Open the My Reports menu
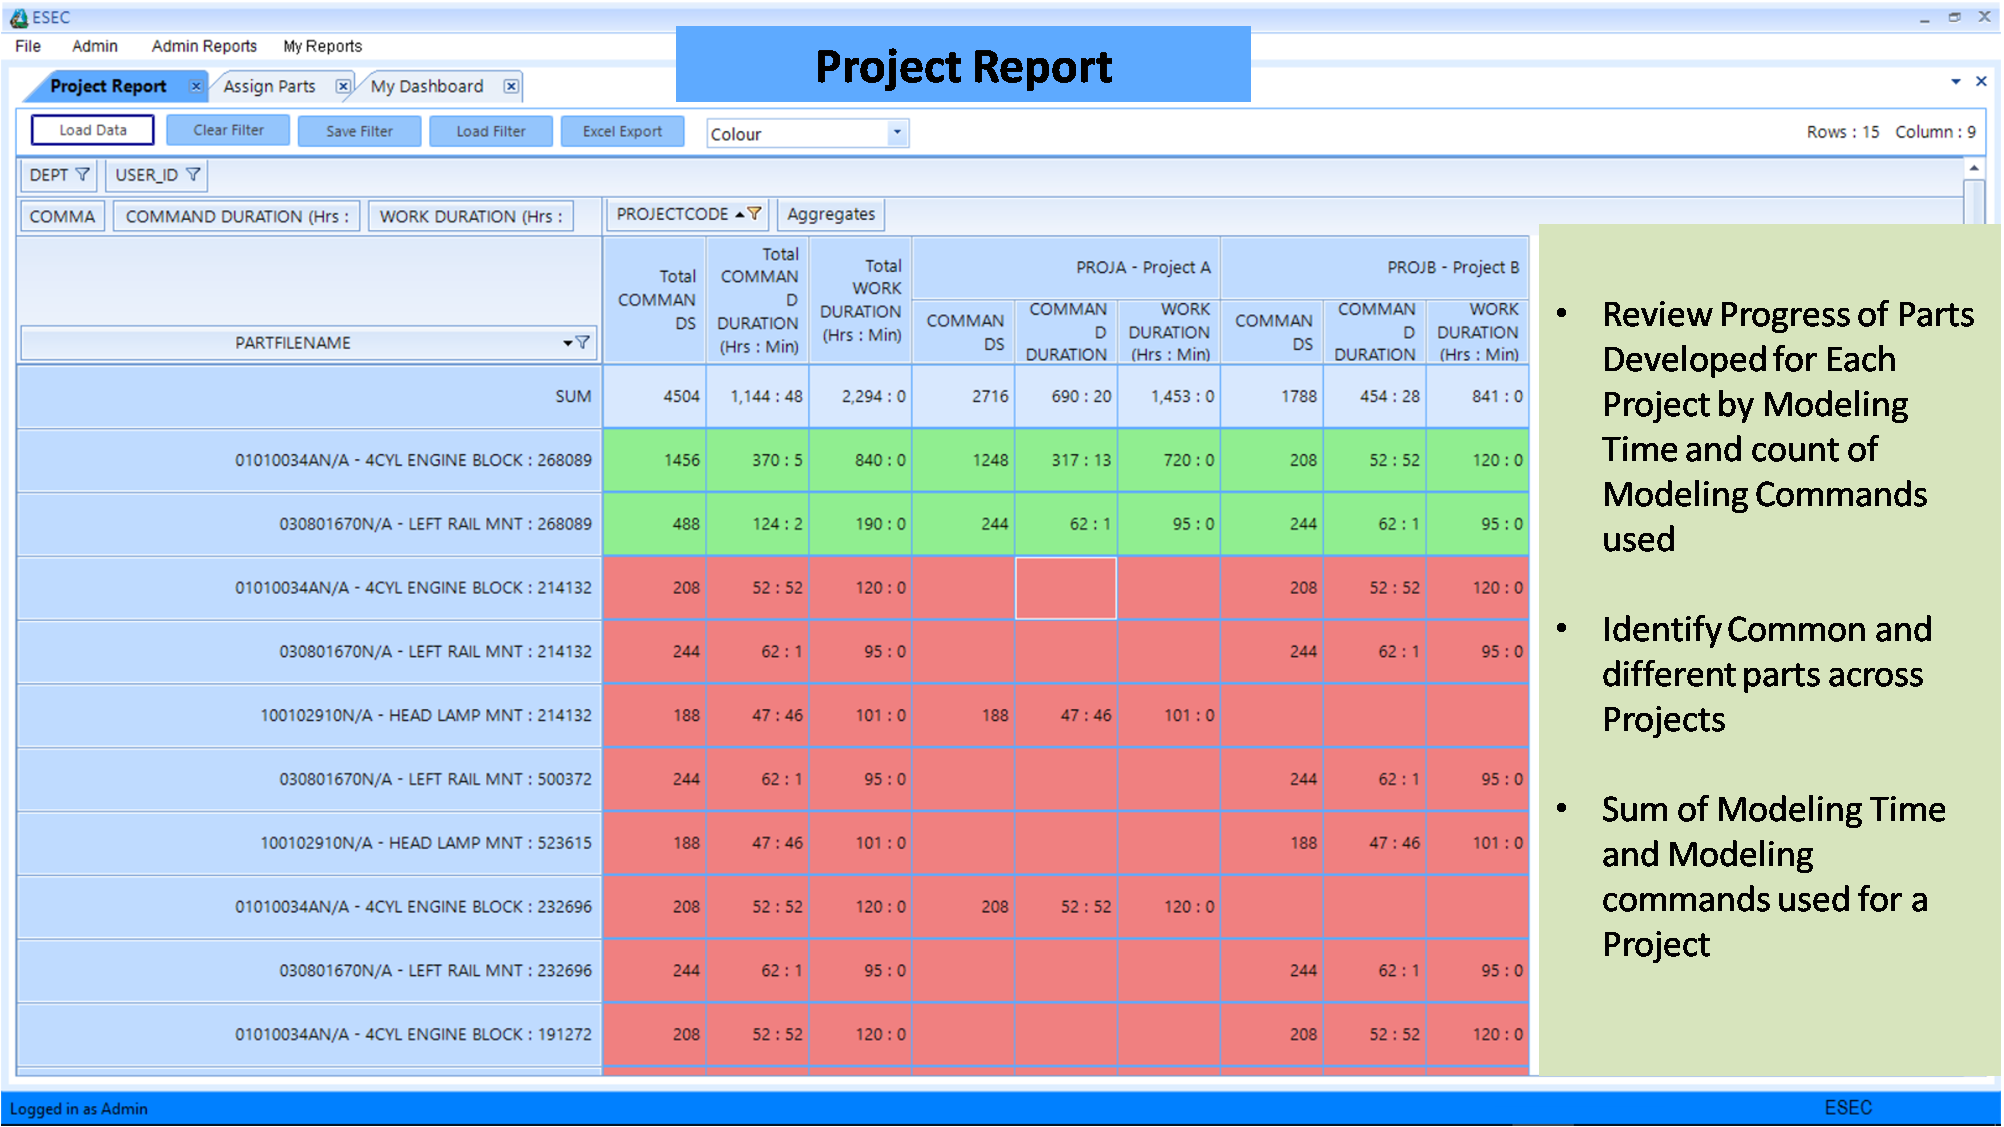Viewport: 2004px width, 1127px height. [x=322, y=46]
